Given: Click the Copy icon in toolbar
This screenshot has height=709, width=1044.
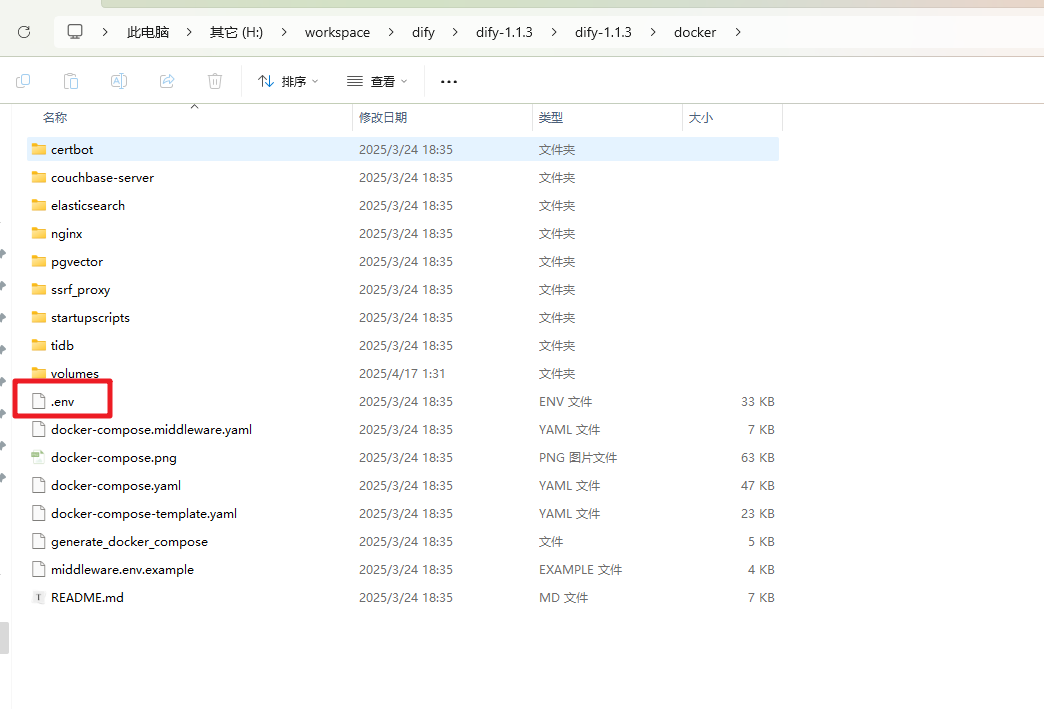Looking at the screenshot, I should (23, 81).
